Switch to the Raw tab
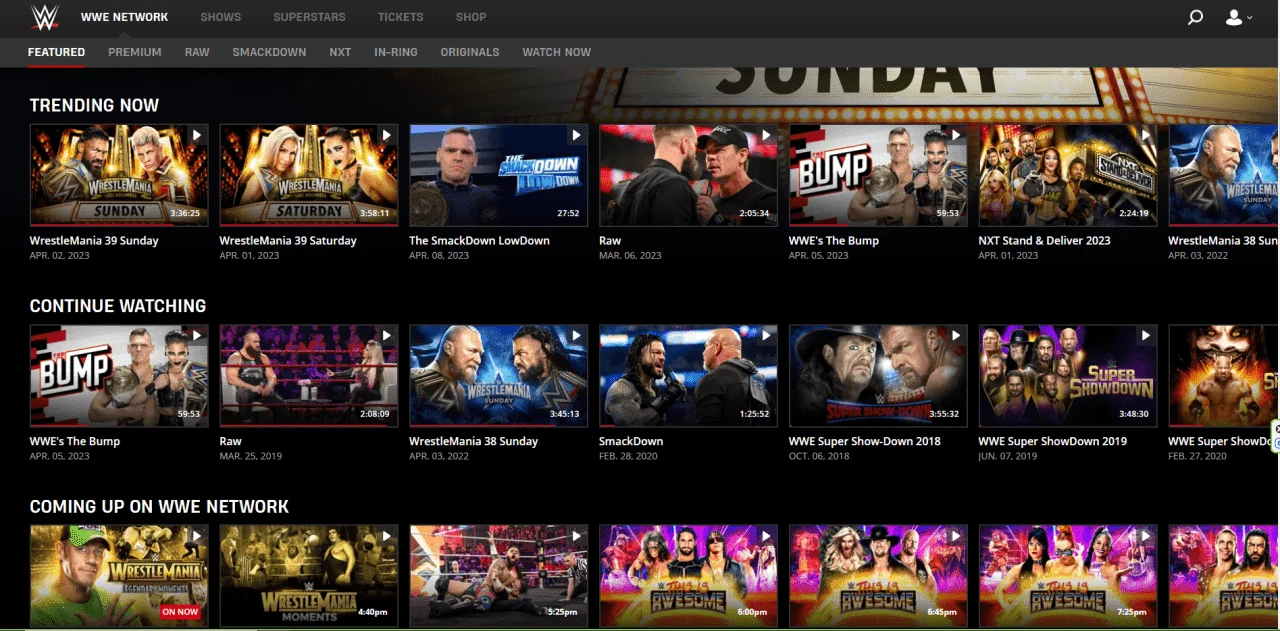The image size is (1280, 631). [197, 52]
